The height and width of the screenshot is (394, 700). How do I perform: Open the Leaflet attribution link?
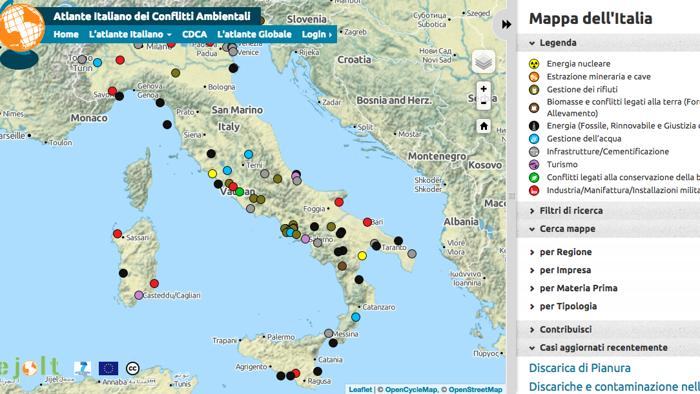click(360, 390)
